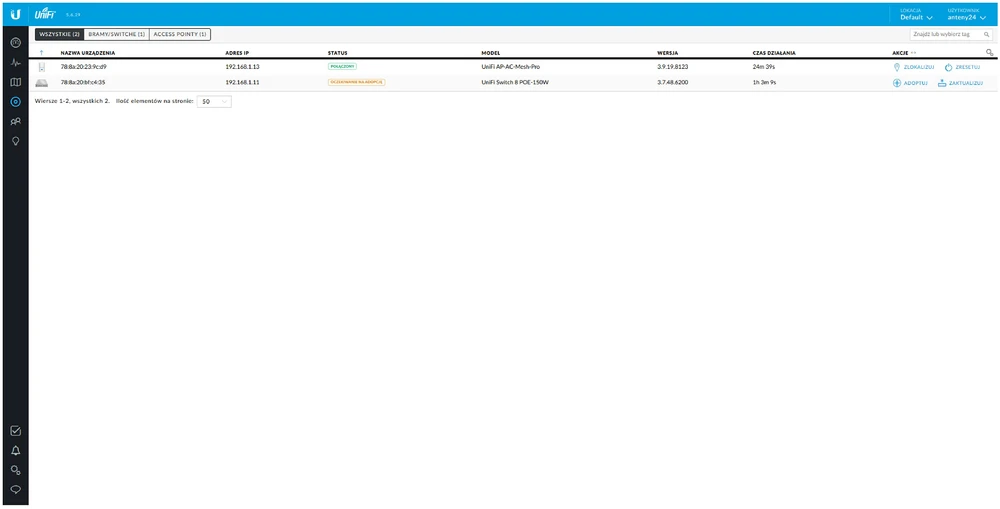The image size is (1000, 509).
Task: Open the Statistics pulse icon in sidebar
Action: point(15,62)
